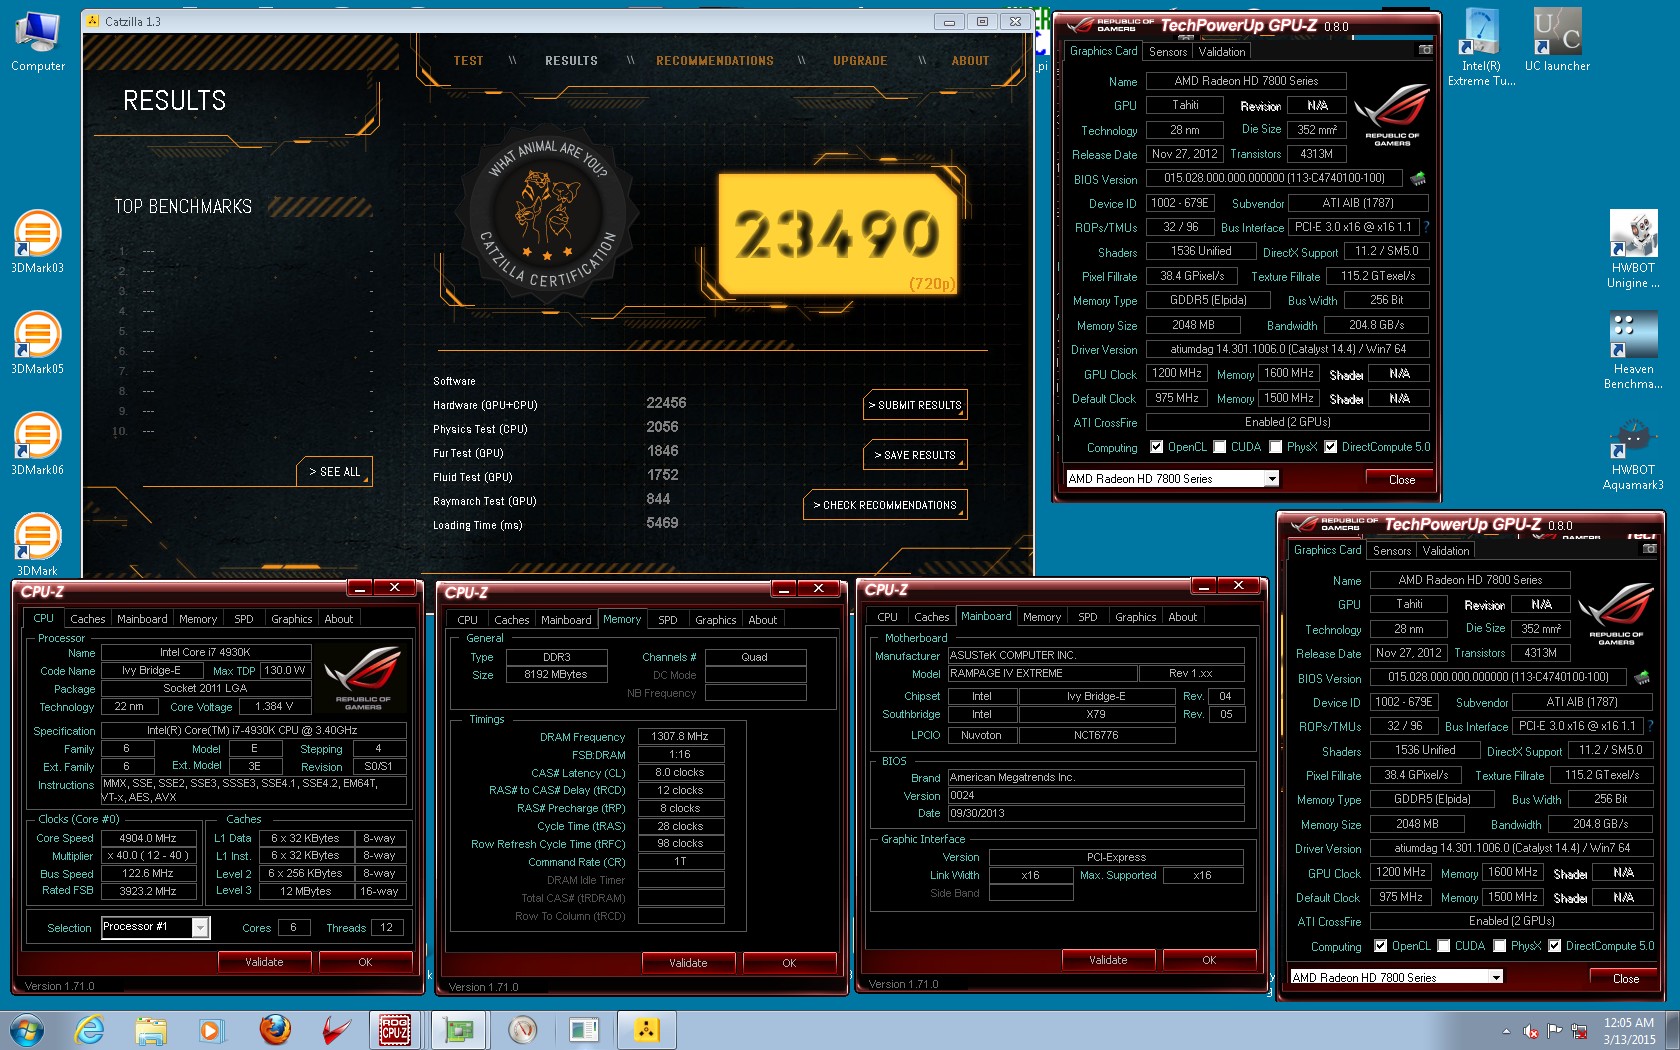1680x1050 pixels.
Task: Click the Model RAMPAGE IV EXTREME field
Action: tap(1041, 673)
